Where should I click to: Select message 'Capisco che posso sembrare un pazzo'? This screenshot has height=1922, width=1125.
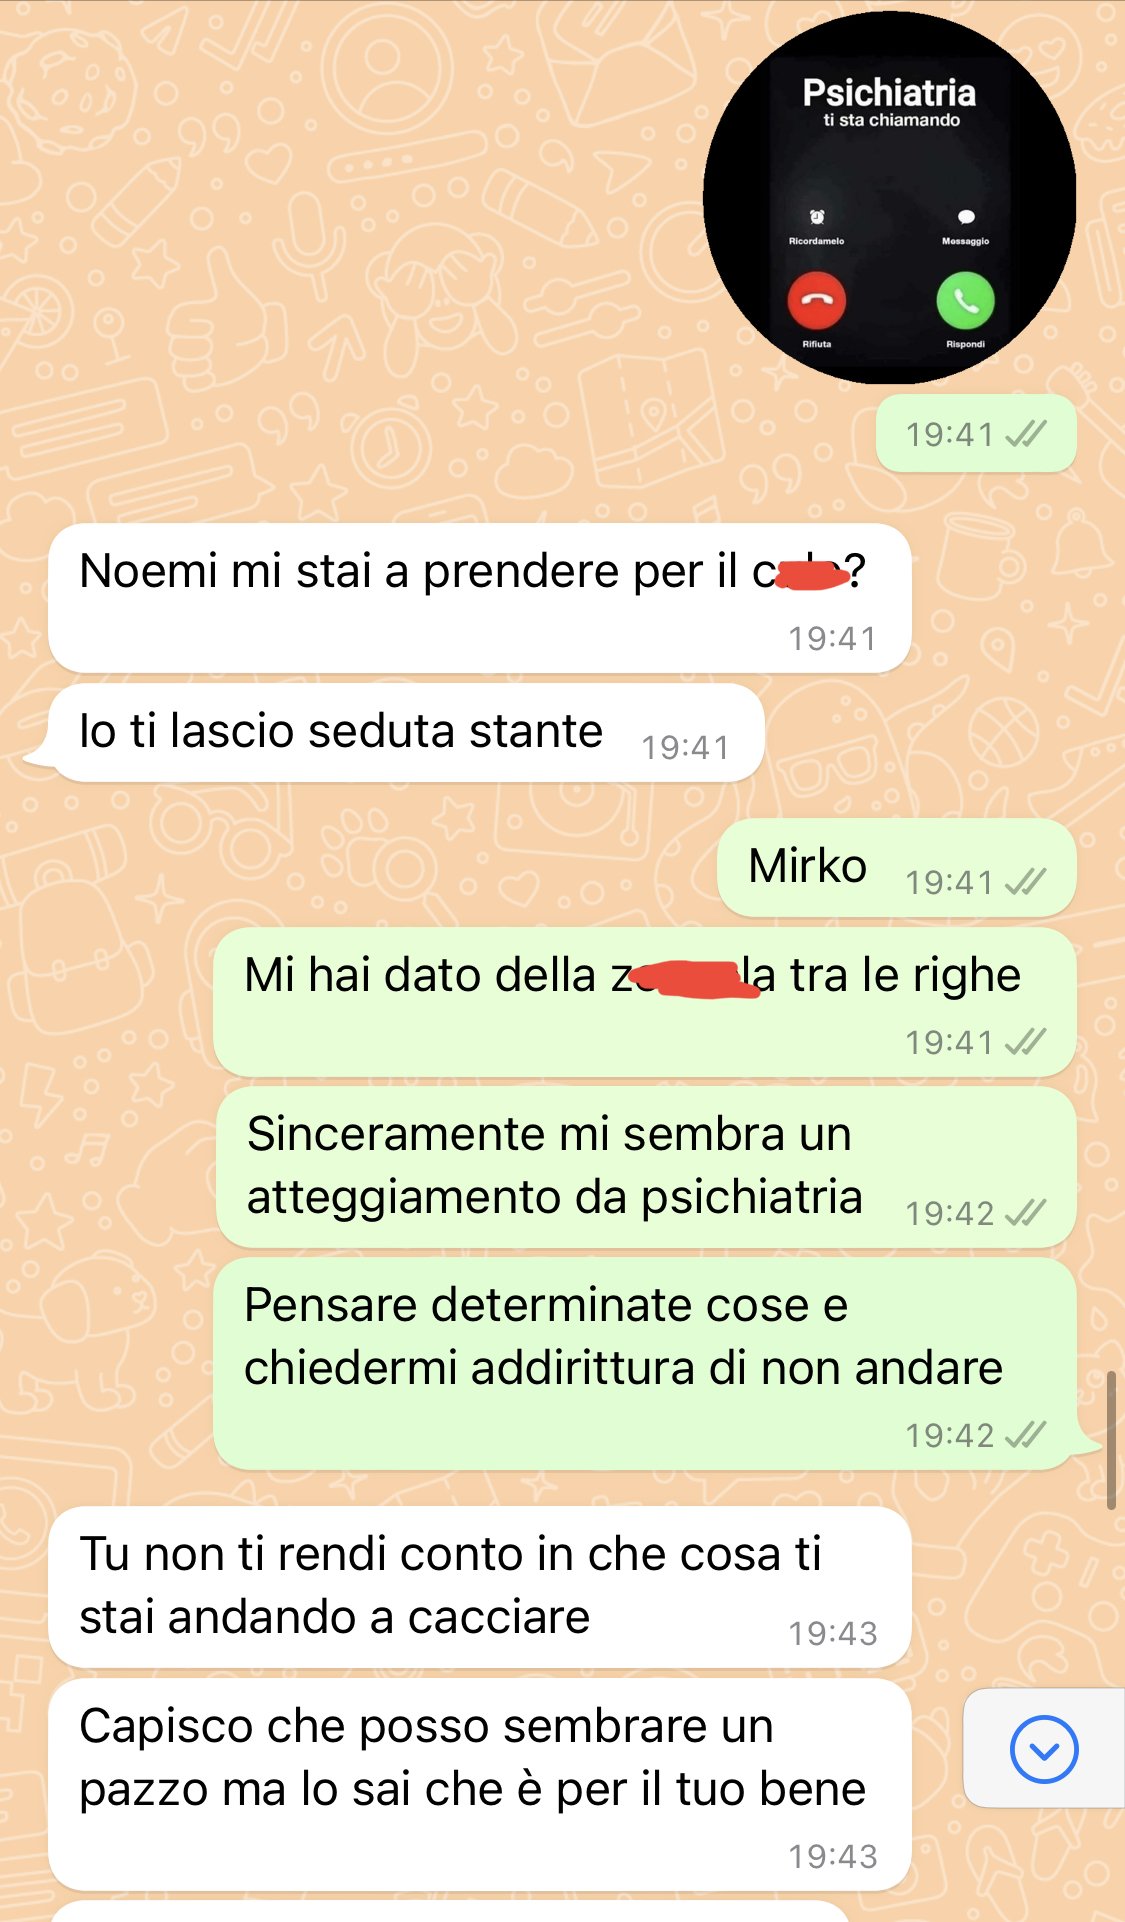pyautogui.click(x=479, y=1785)
